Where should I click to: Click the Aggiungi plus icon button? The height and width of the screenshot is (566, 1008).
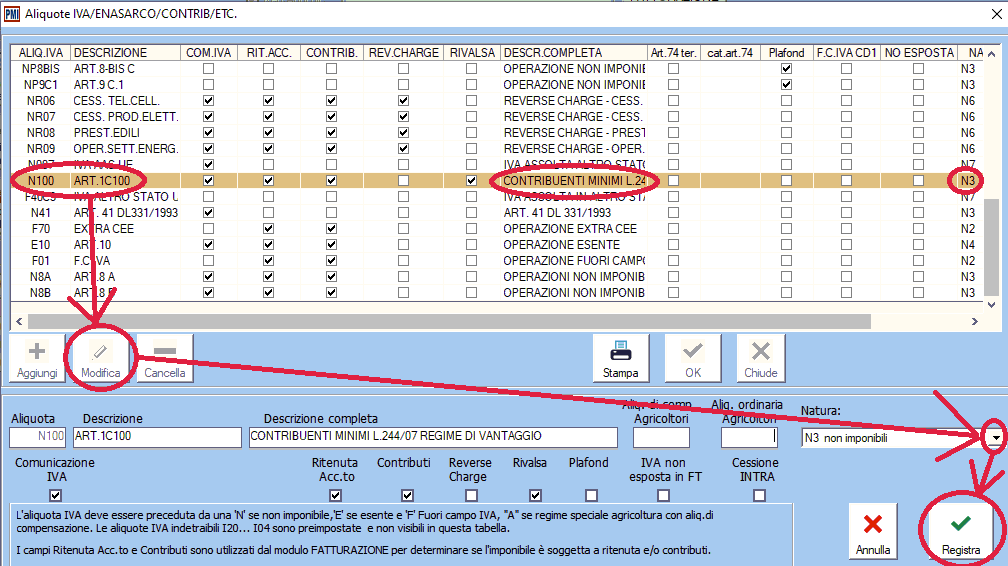click(x=37, y=359)
